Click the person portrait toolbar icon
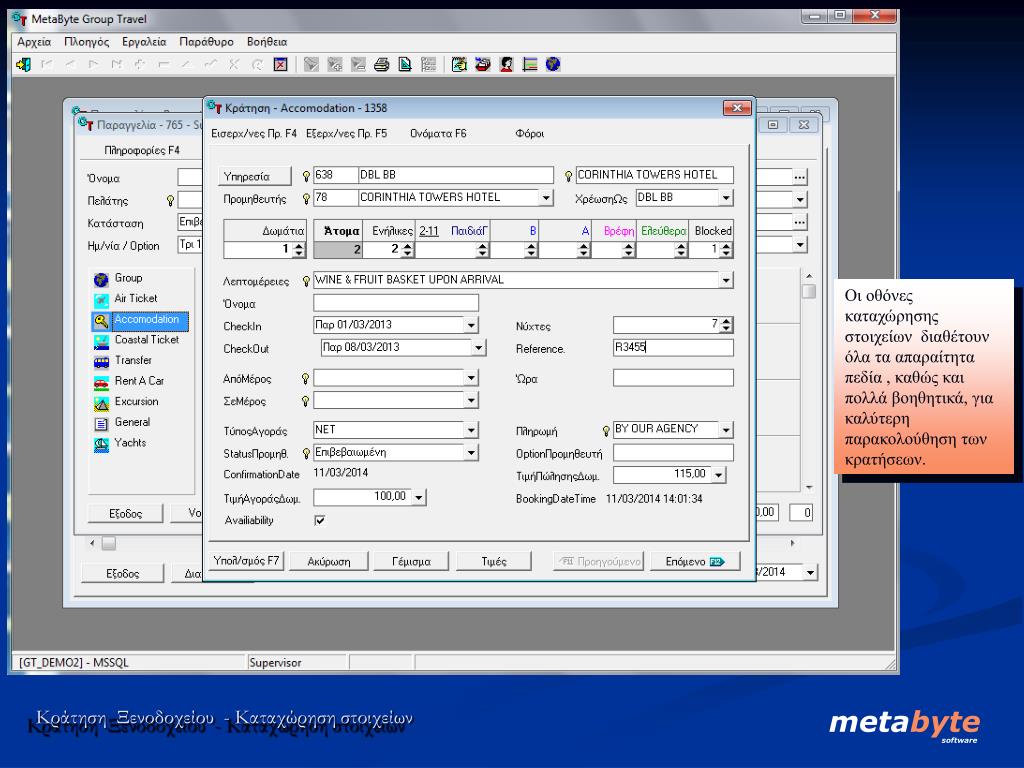Screen dimensions: 1024x768 [x=506, y=65]
